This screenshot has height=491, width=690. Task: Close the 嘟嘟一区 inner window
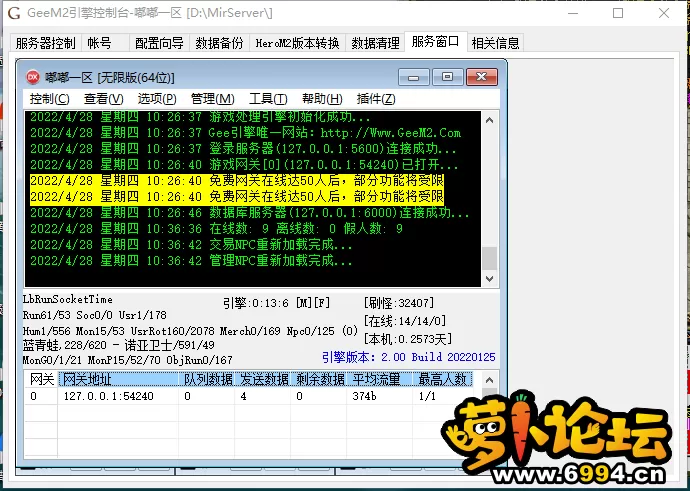point(482,77)
